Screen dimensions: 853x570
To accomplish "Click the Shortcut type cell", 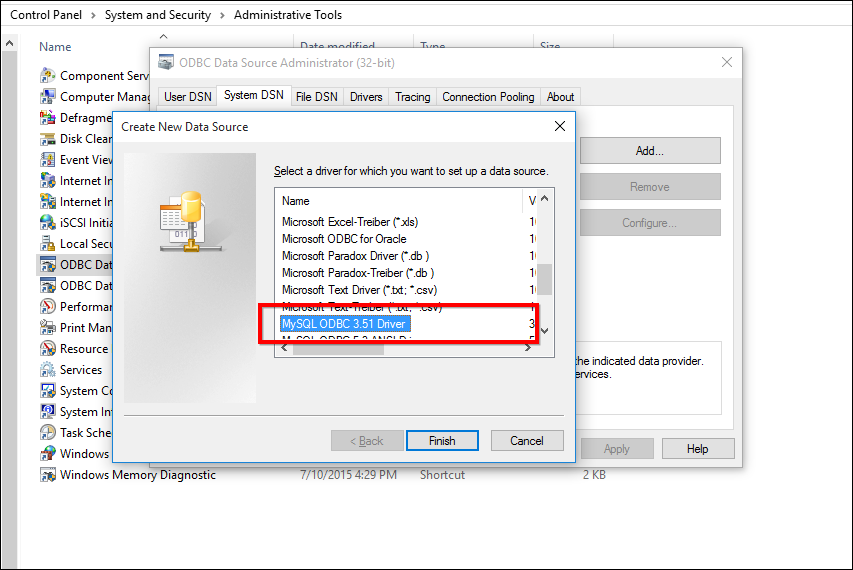I will pos(442,475).
